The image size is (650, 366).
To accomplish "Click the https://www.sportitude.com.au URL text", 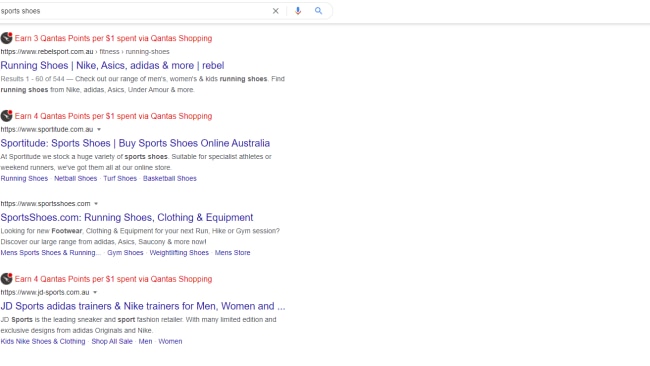I will [47, 129].
